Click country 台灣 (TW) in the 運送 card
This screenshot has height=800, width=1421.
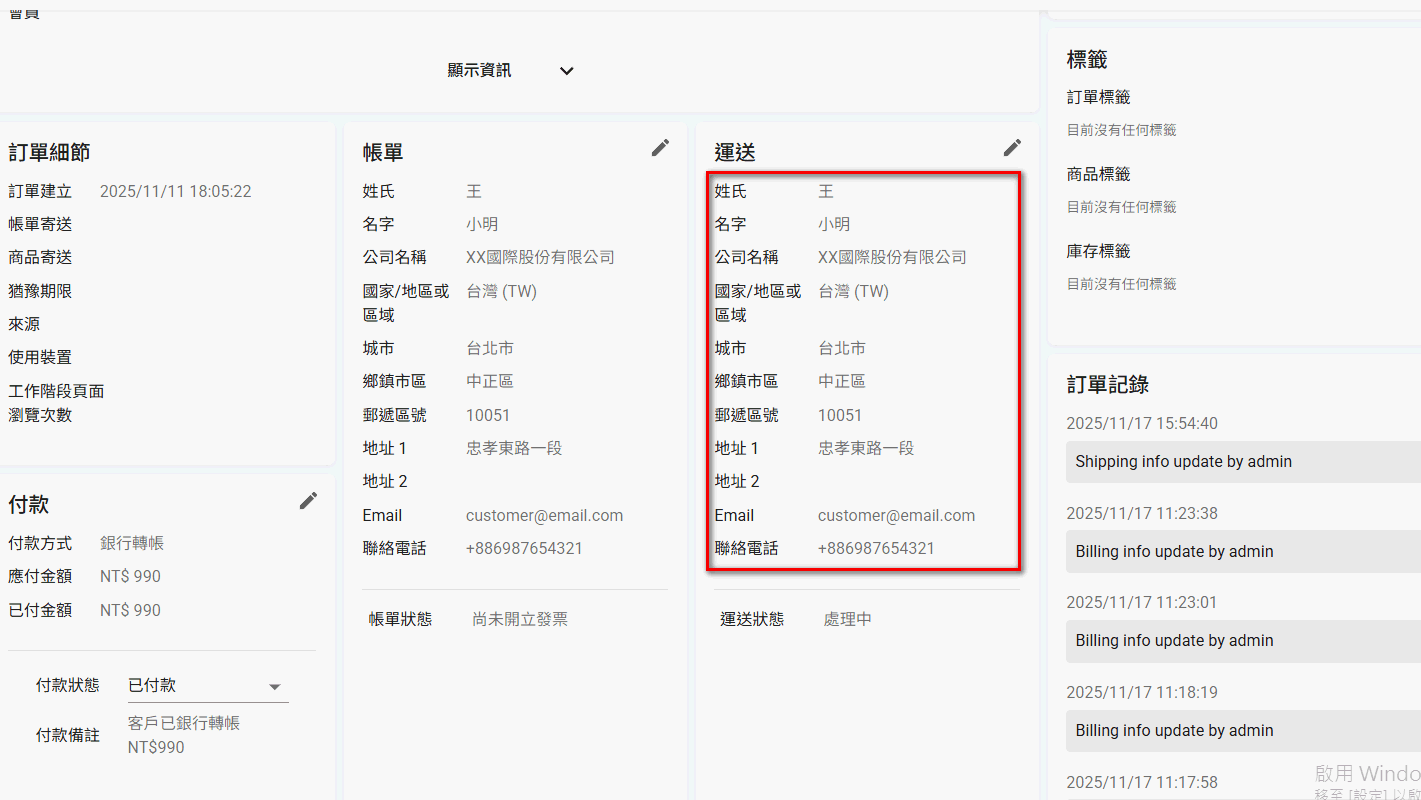click(853, 291)
